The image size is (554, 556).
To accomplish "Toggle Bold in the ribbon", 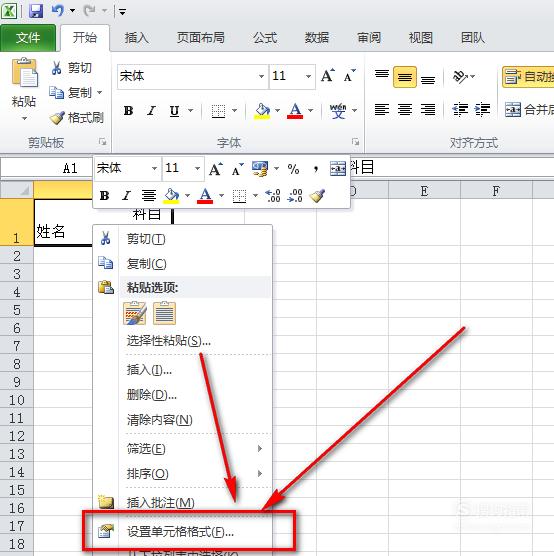I will 128,111.
